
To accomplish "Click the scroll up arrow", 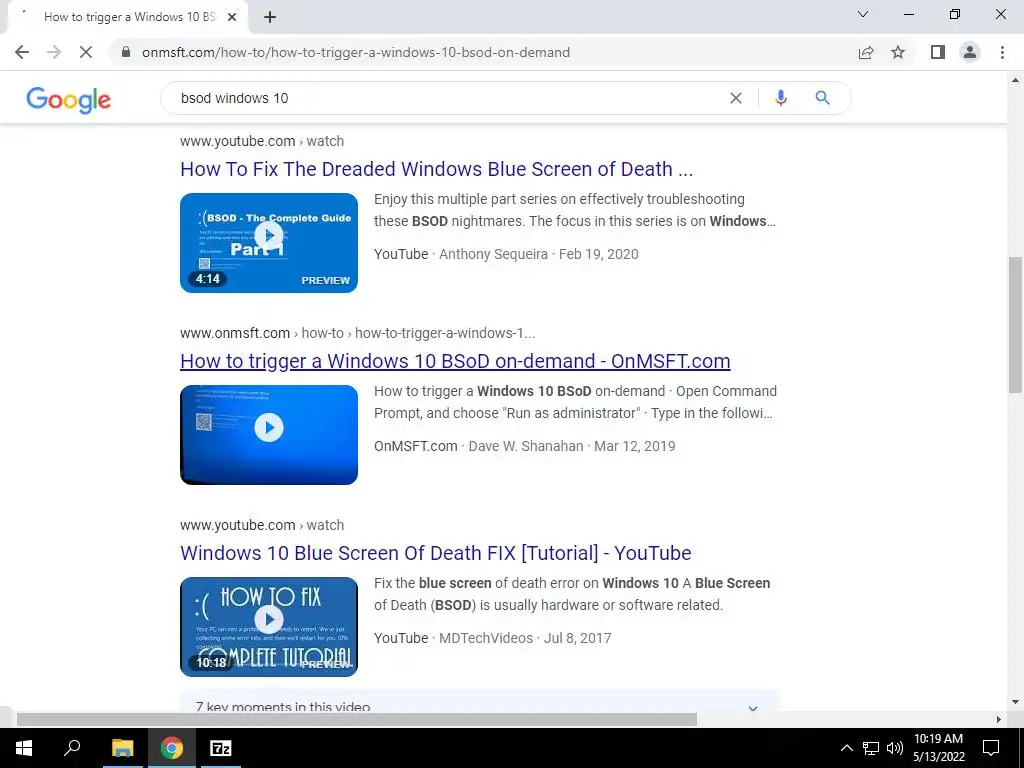I will [x=1015, y=80].
